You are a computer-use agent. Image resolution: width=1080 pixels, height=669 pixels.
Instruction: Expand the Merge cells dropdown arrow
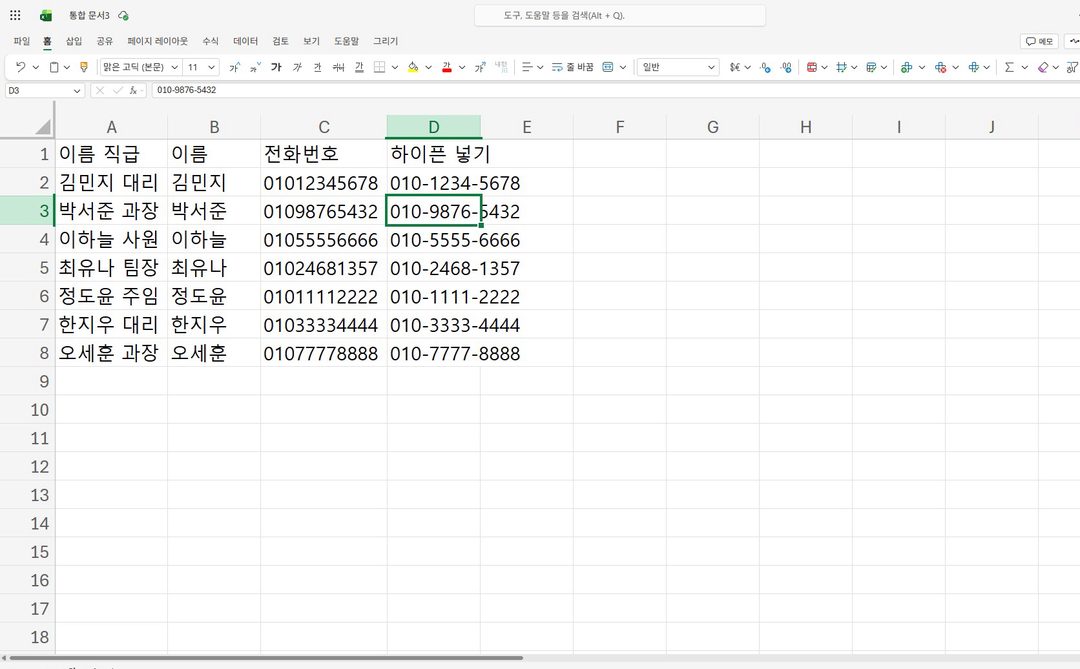pos(623,67)
